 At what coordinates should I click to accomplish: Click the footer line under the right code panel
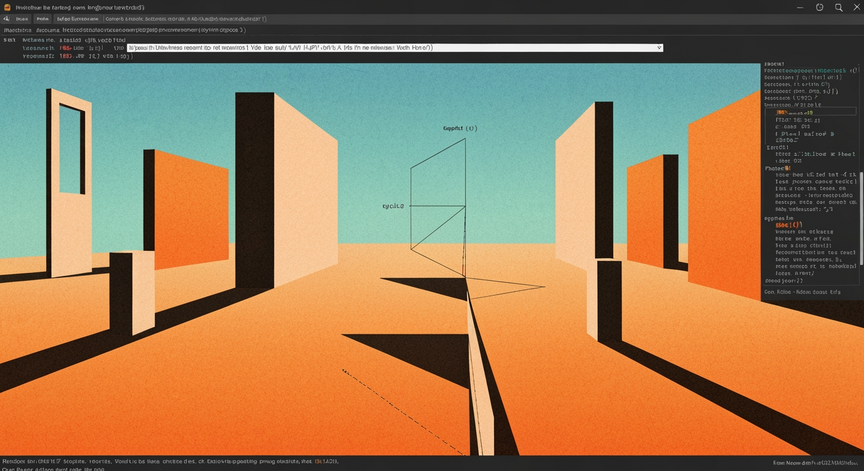802,292
